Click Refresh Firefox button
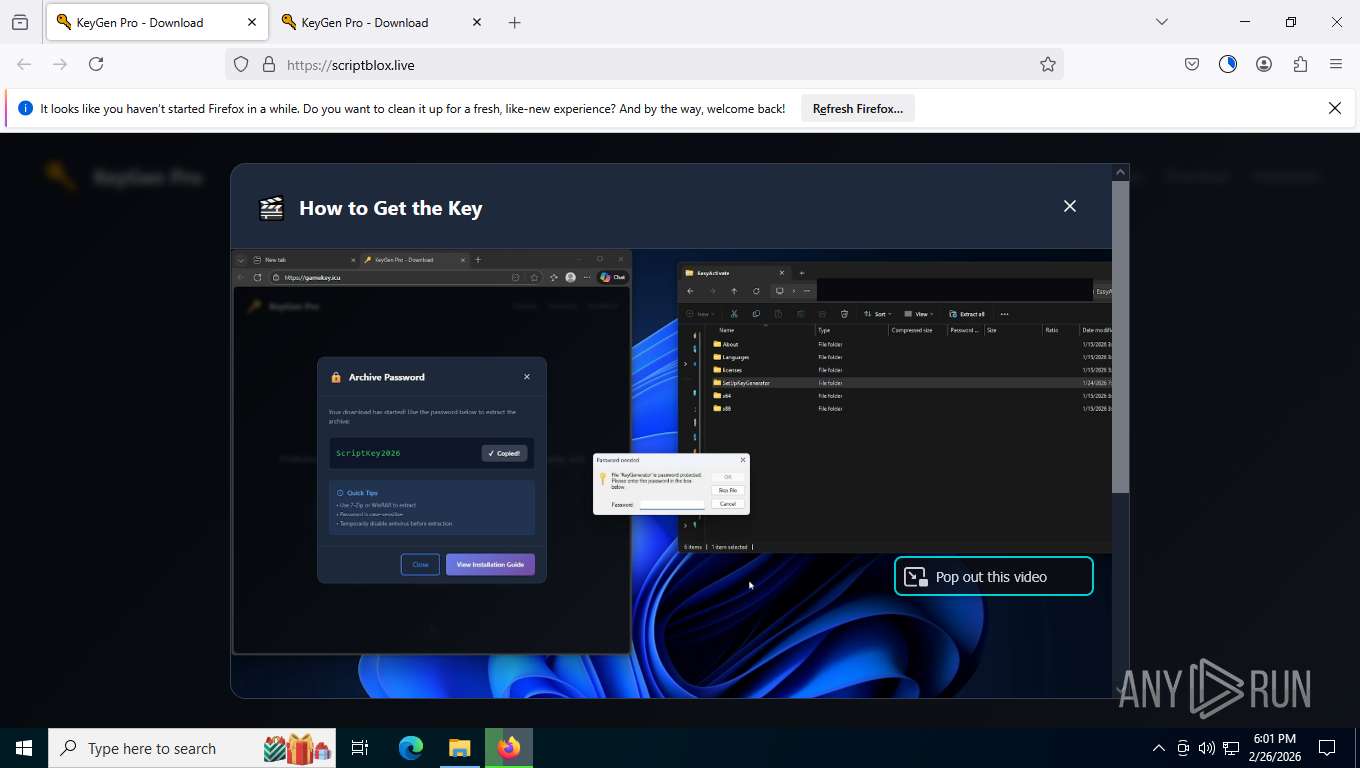 858,109
